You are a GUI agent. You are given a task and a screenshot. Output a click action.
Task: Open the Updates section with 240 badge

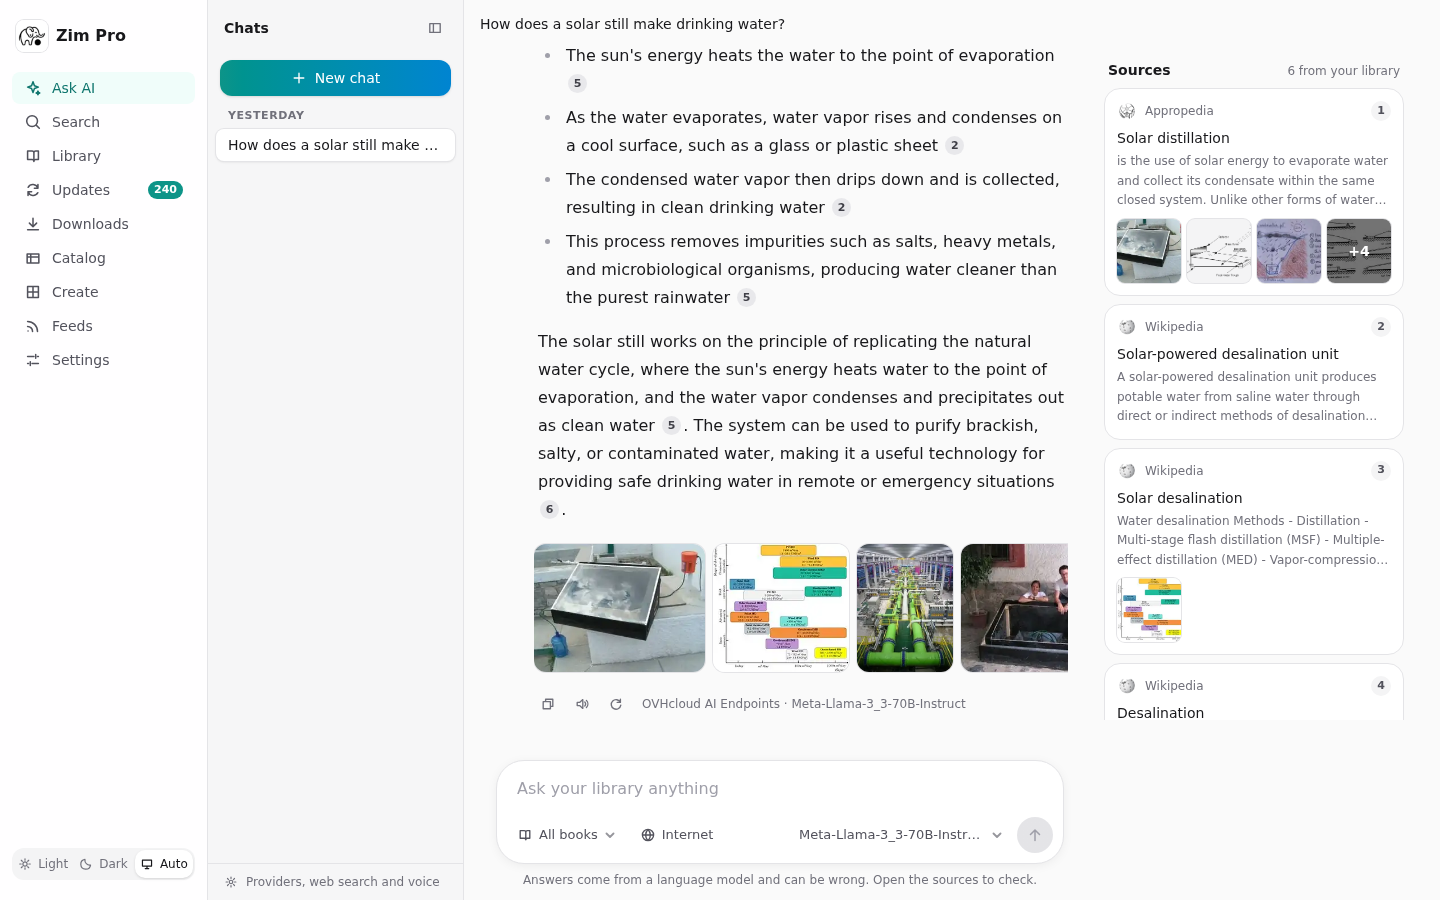tap(104, 190)
